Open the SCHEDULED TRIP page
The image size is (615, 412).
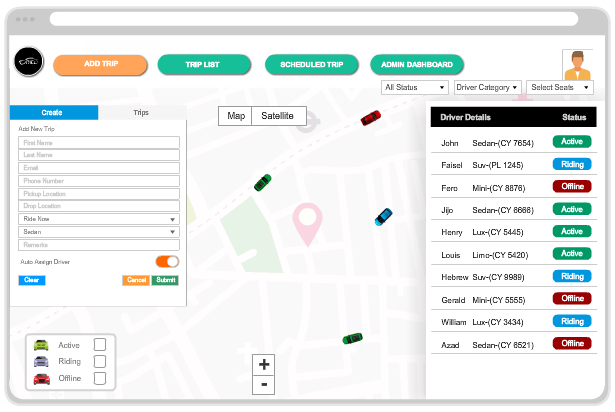[x=312, y=64]
